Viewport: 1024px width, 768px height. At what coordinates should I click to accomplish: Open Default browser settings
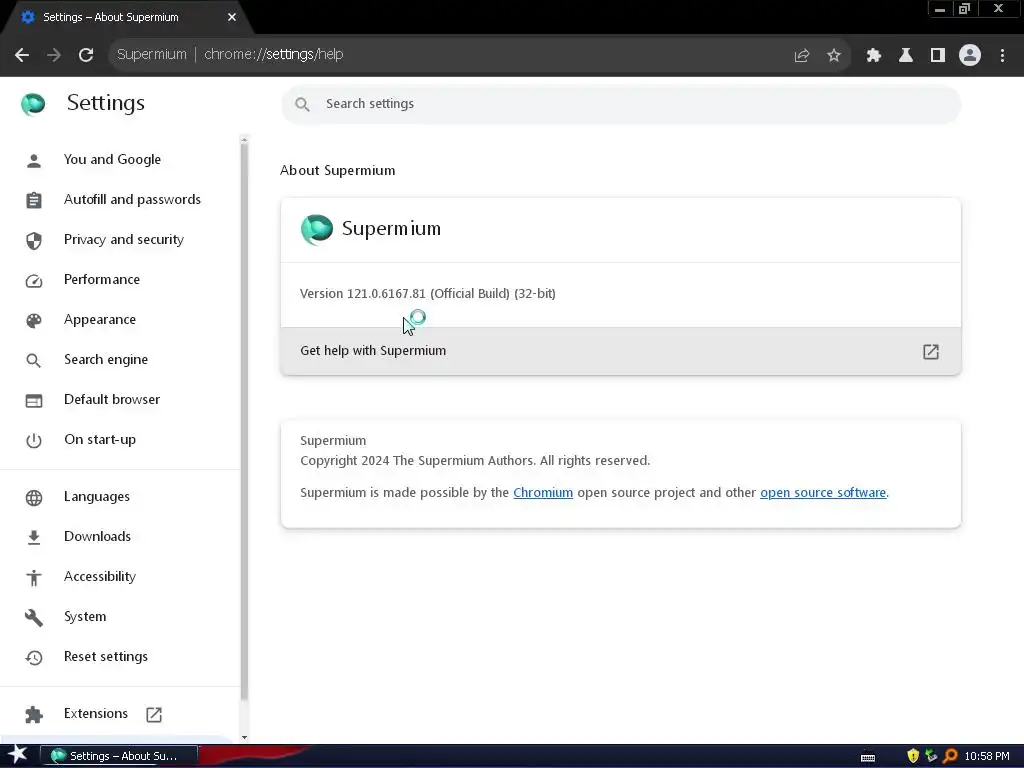[112, 399]
